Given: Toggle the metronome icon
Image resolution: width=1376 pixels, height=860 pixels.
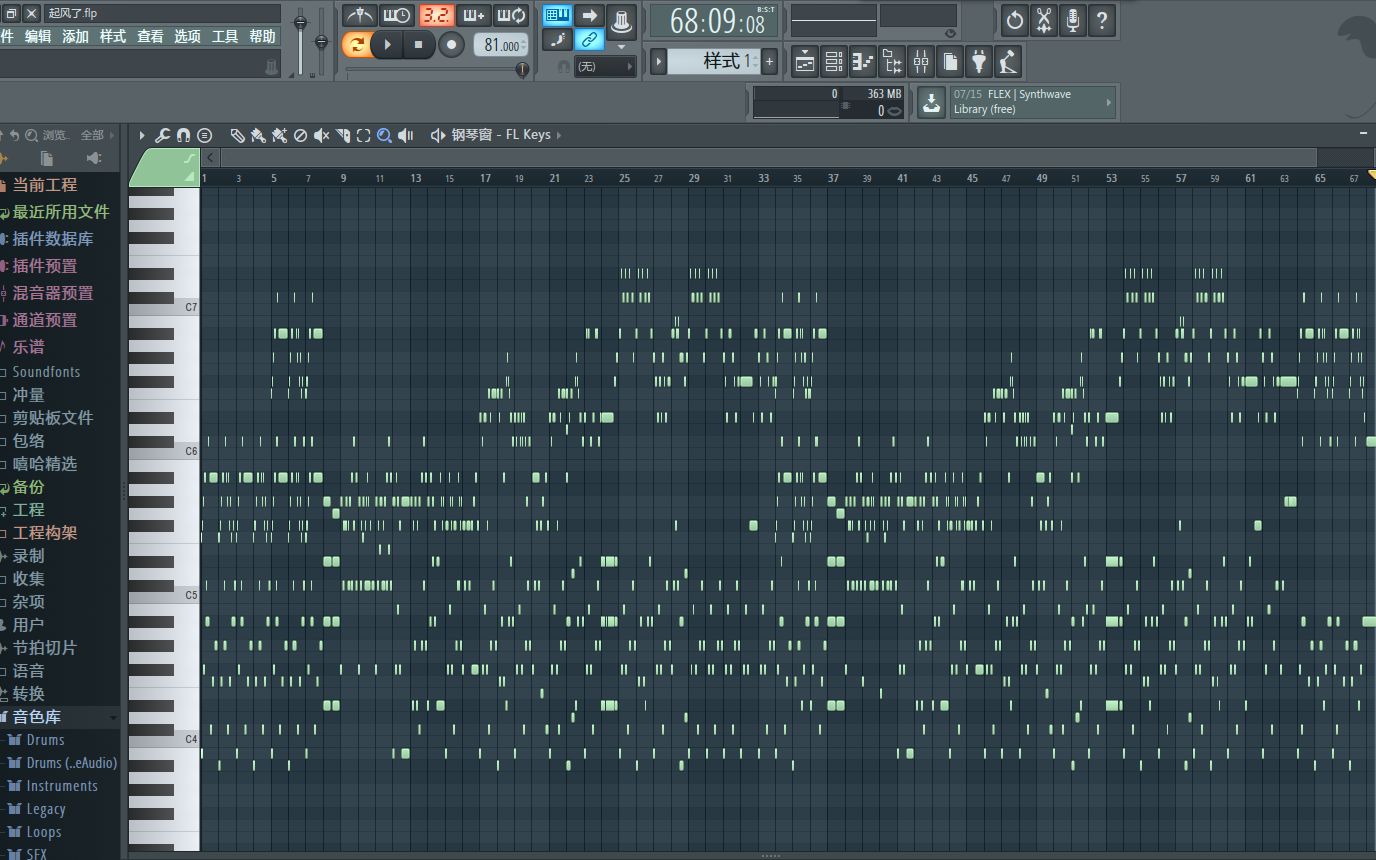Looking at the screenshot, I should 359,16.
